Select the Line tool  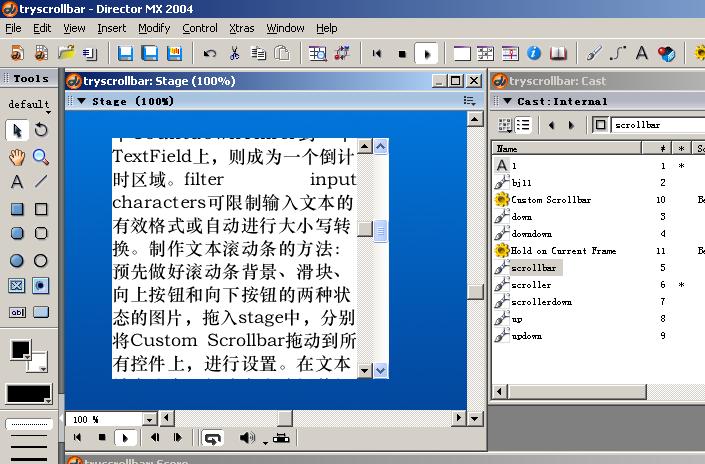coord(41,182)
